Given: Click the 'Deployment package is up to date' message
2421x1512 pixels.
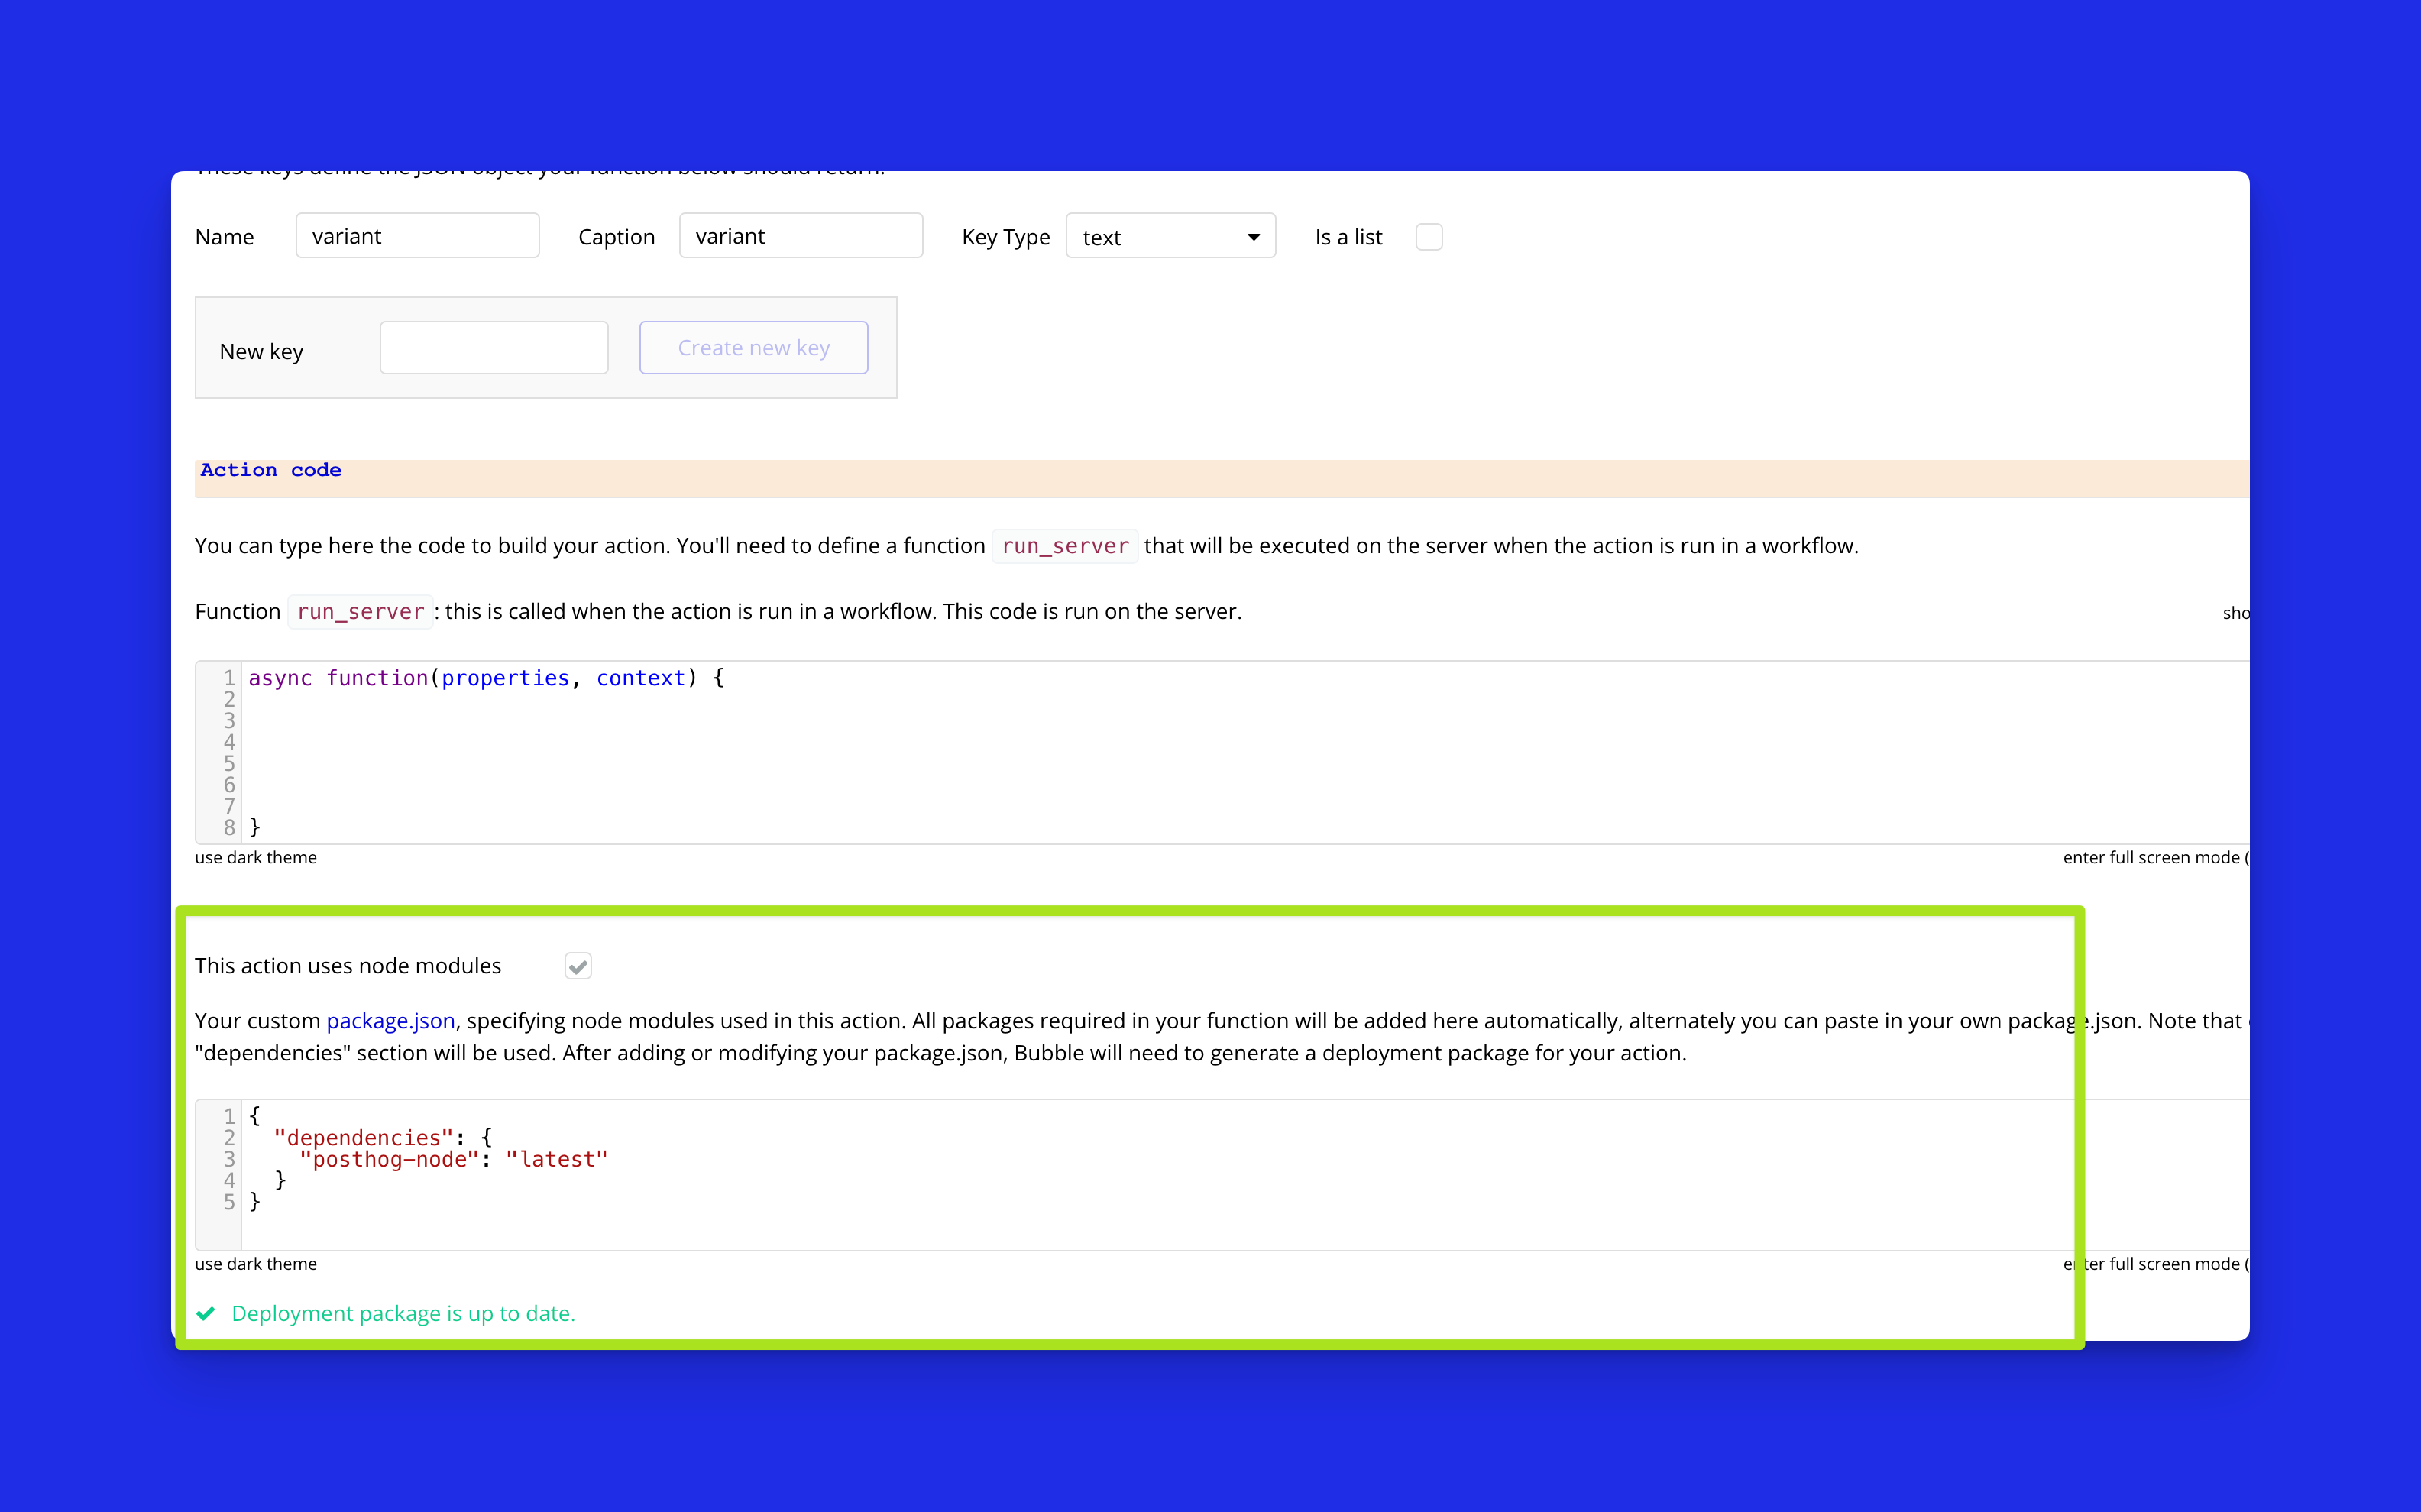Looking at the screenshot, I should coord(403,1314).
